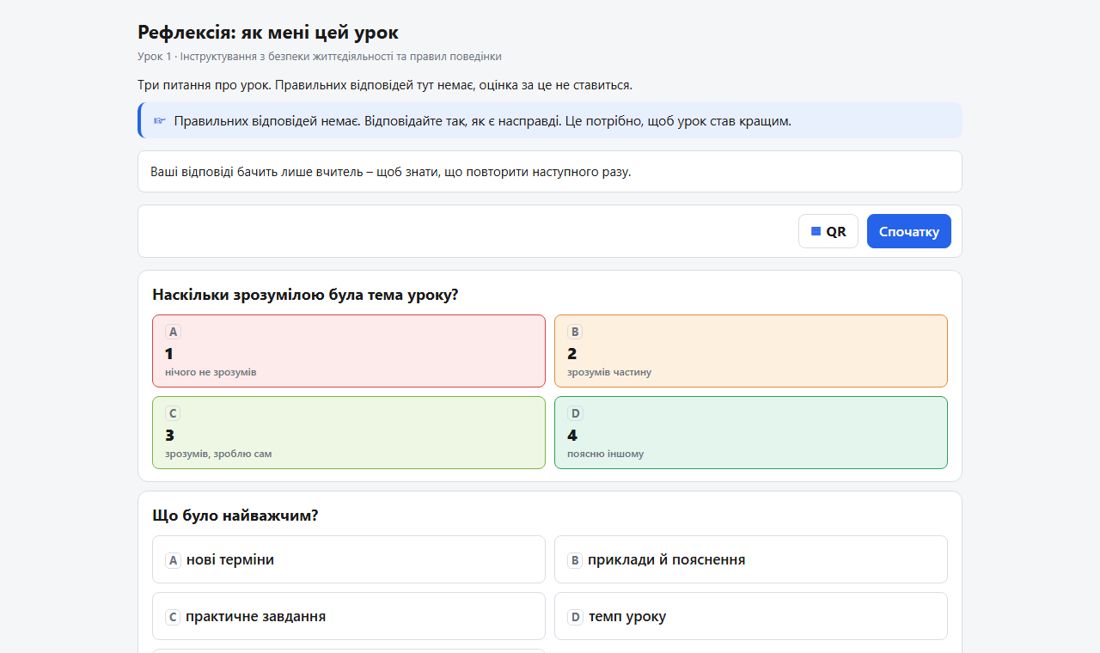Pick answer приклади й пояснення
Screen dimensions: 1100x653
[751, 560]
